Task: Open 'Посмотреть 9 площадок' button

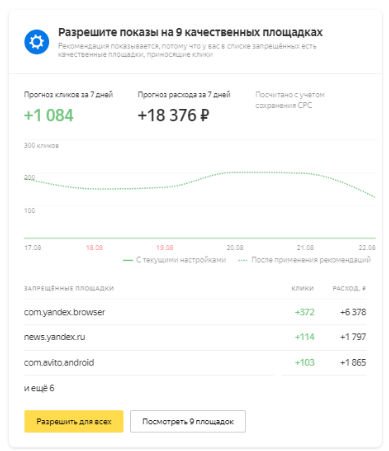Action: click(188, 421)
